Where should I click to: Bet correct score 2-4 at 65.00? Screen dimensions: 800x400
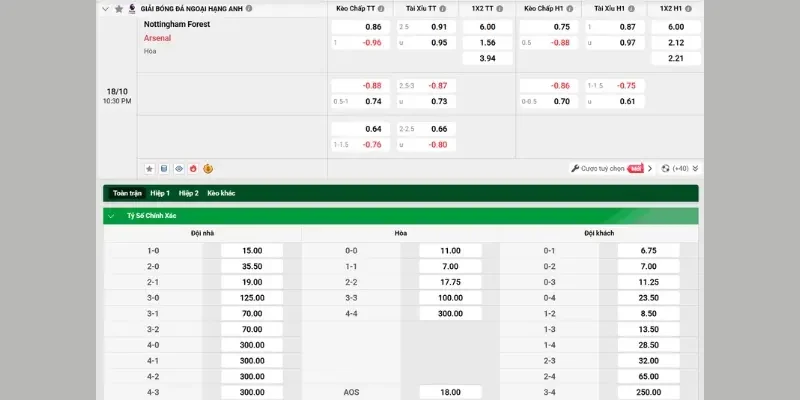click(648, 377)
